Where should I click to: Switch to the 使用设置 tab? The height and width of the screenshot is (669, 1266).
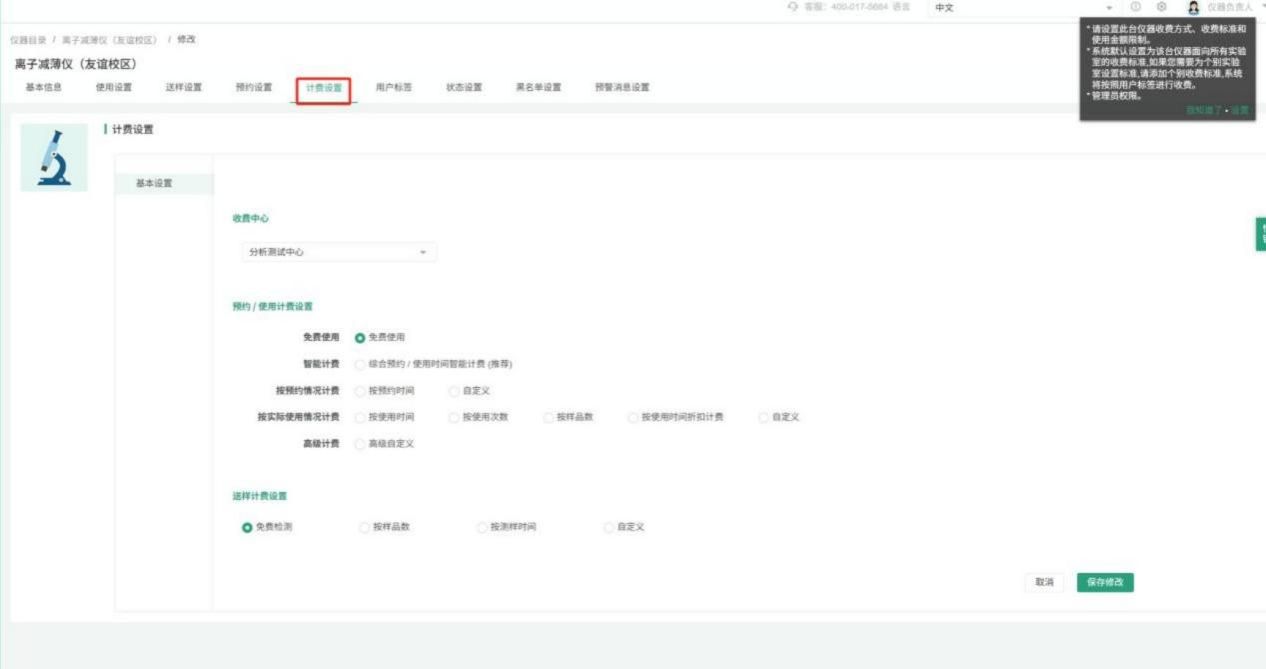114,87
